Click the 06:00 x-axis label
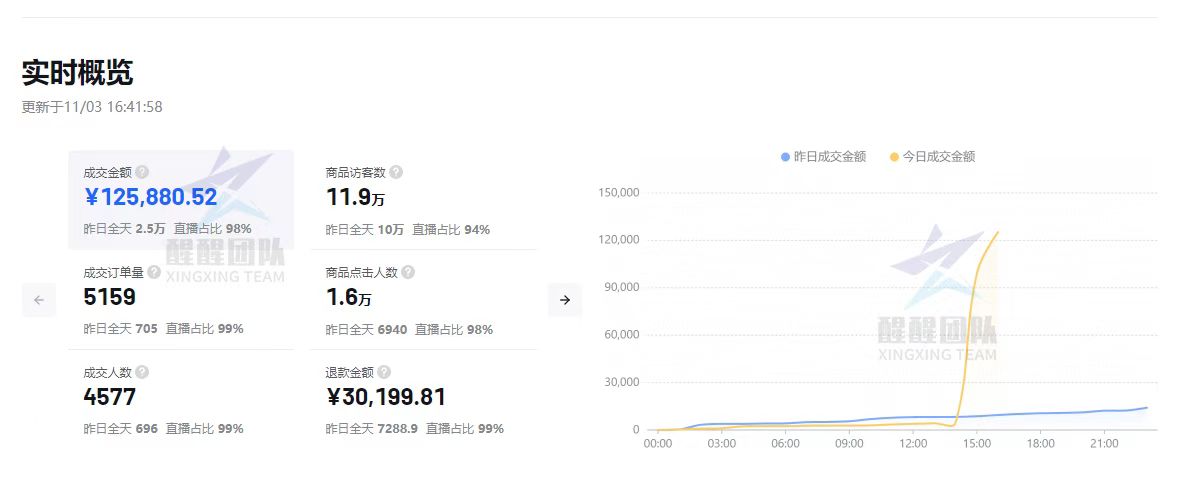 point(785,444)
